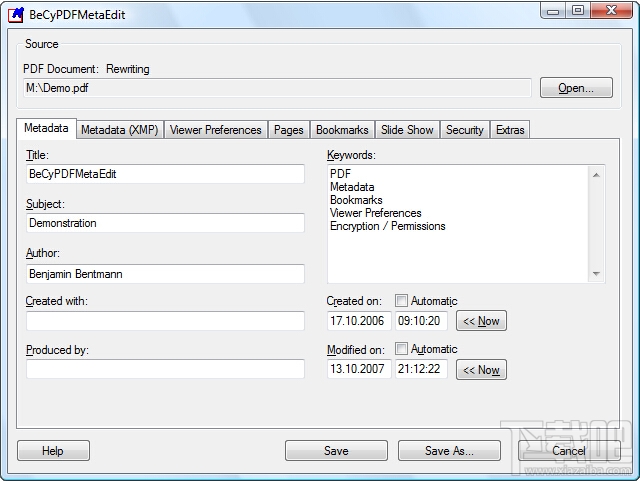Click the empty Produced by field
Screen dimensions: 640x481
click(165, 369)
